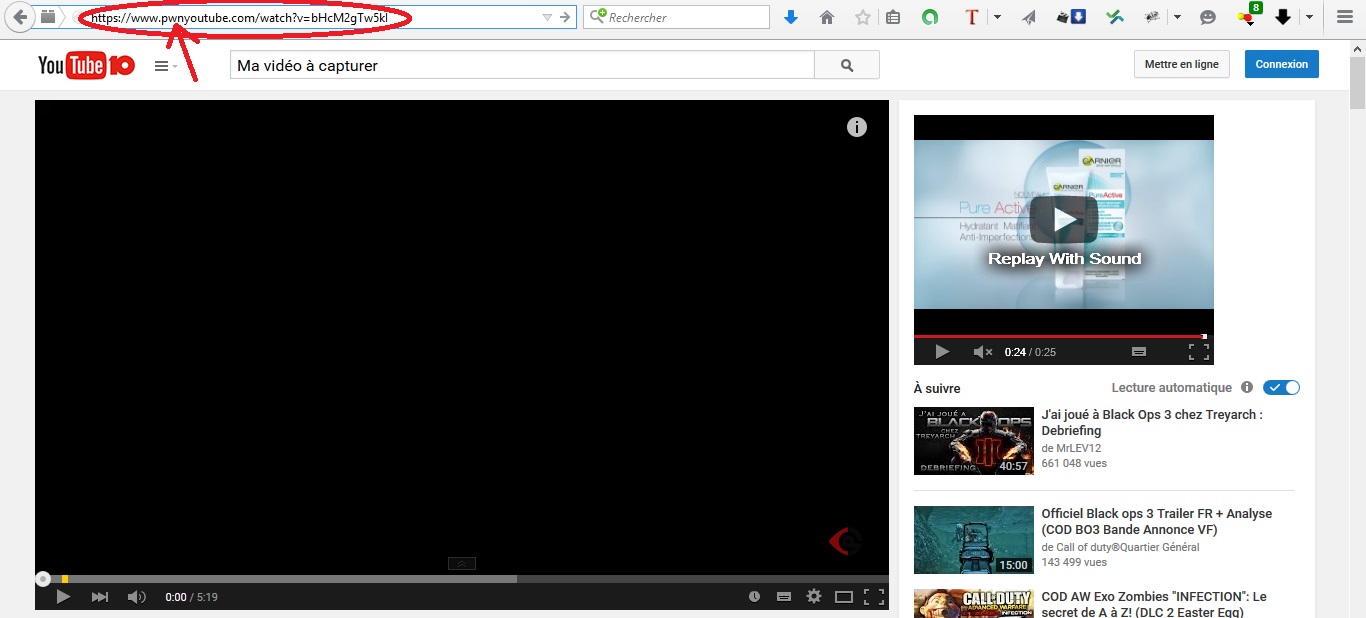Viewport: 1366px width, 618px height.
Task: Toggle captions on the Garnier ad
Action: [1138, 352]
